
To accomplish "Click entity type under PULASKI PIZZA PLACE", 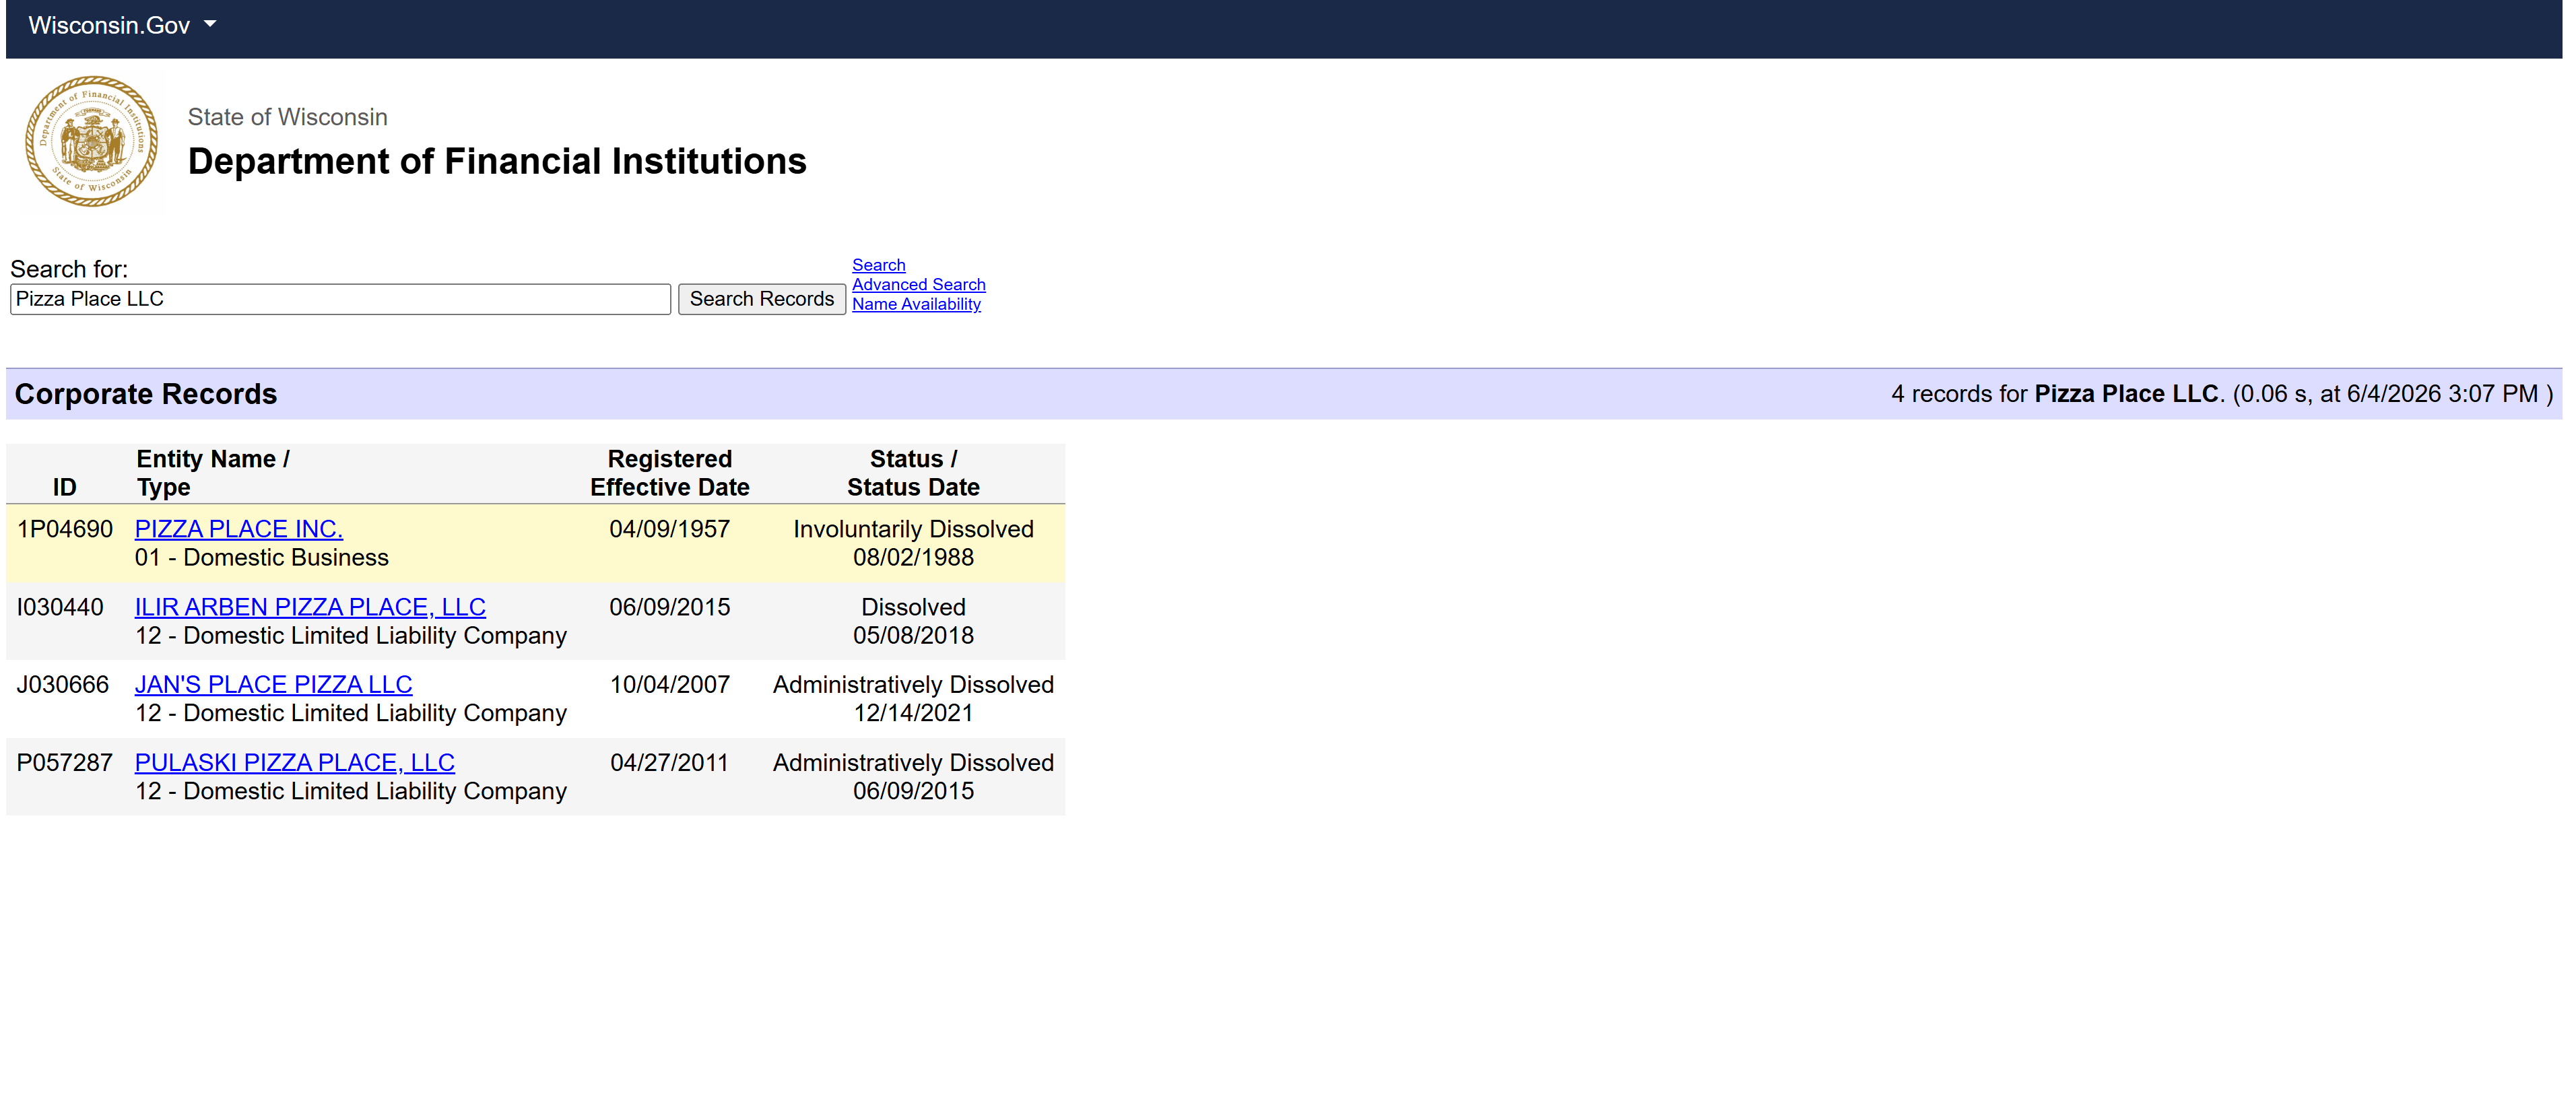I will click(x=351, y=790).
